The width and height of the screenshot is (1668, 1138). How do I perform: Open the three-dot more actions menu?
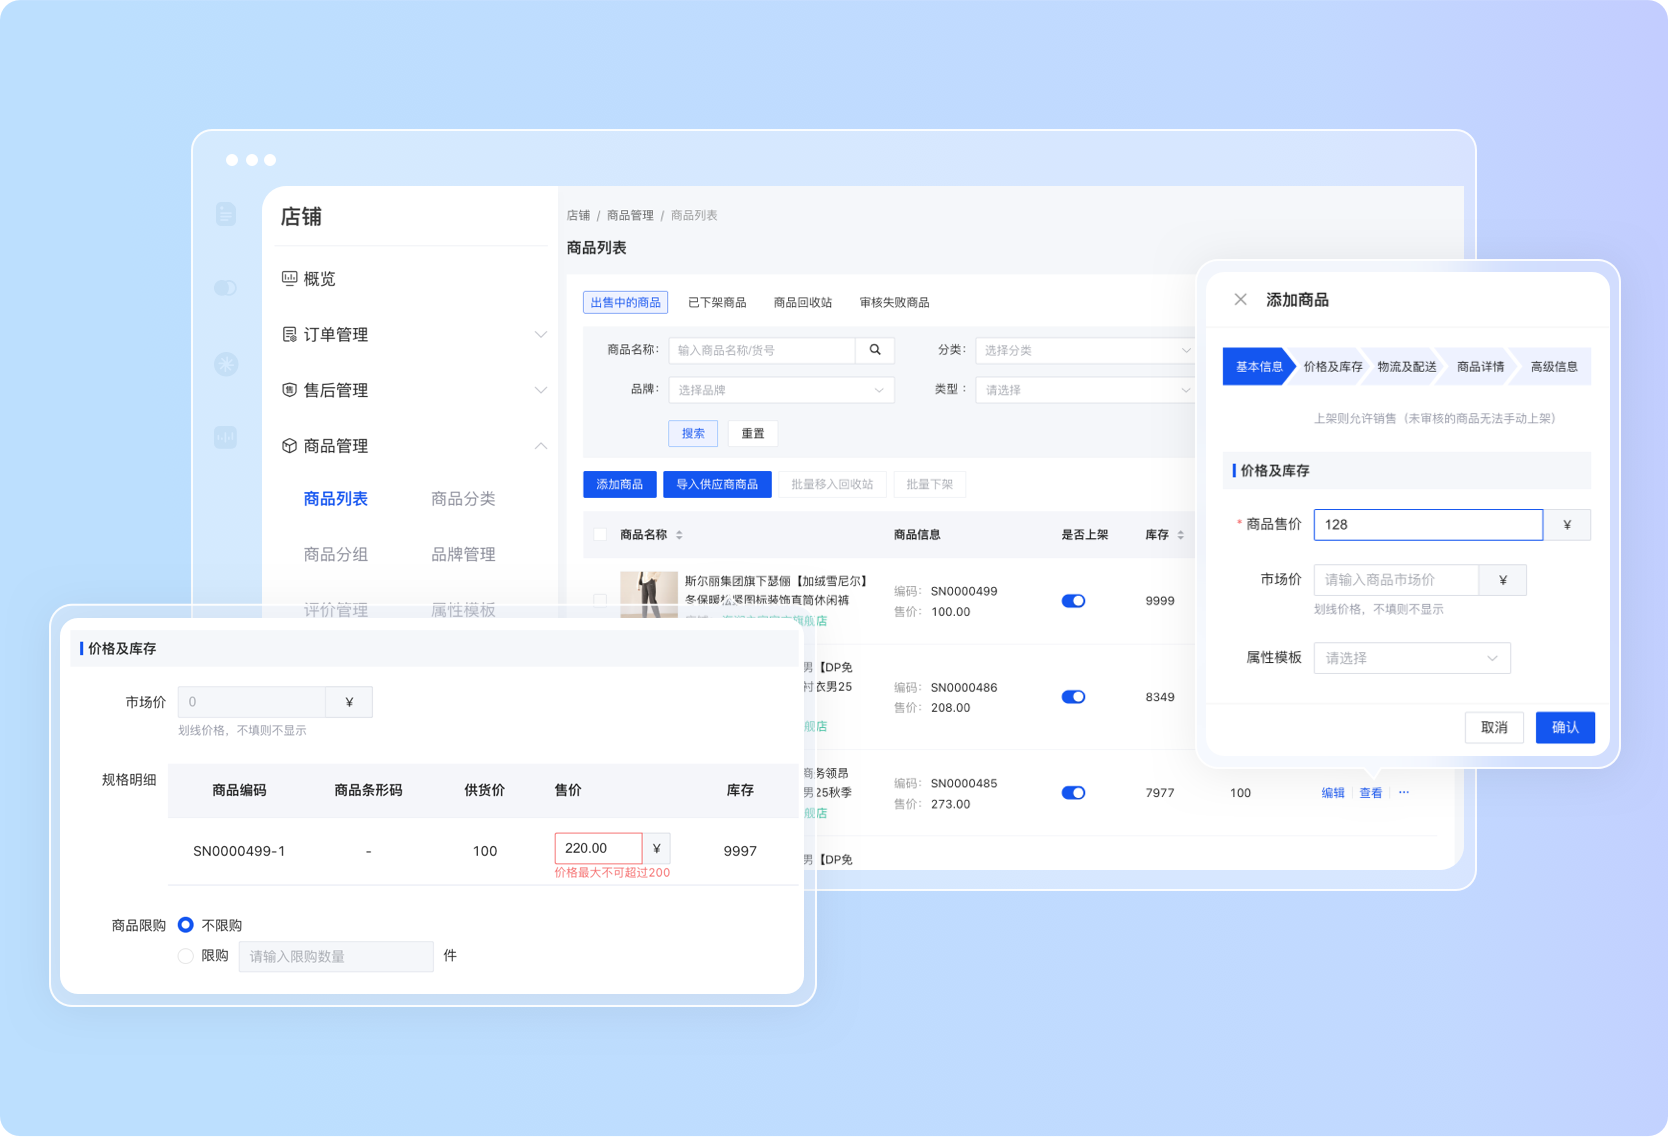(x=1404, y=792)
